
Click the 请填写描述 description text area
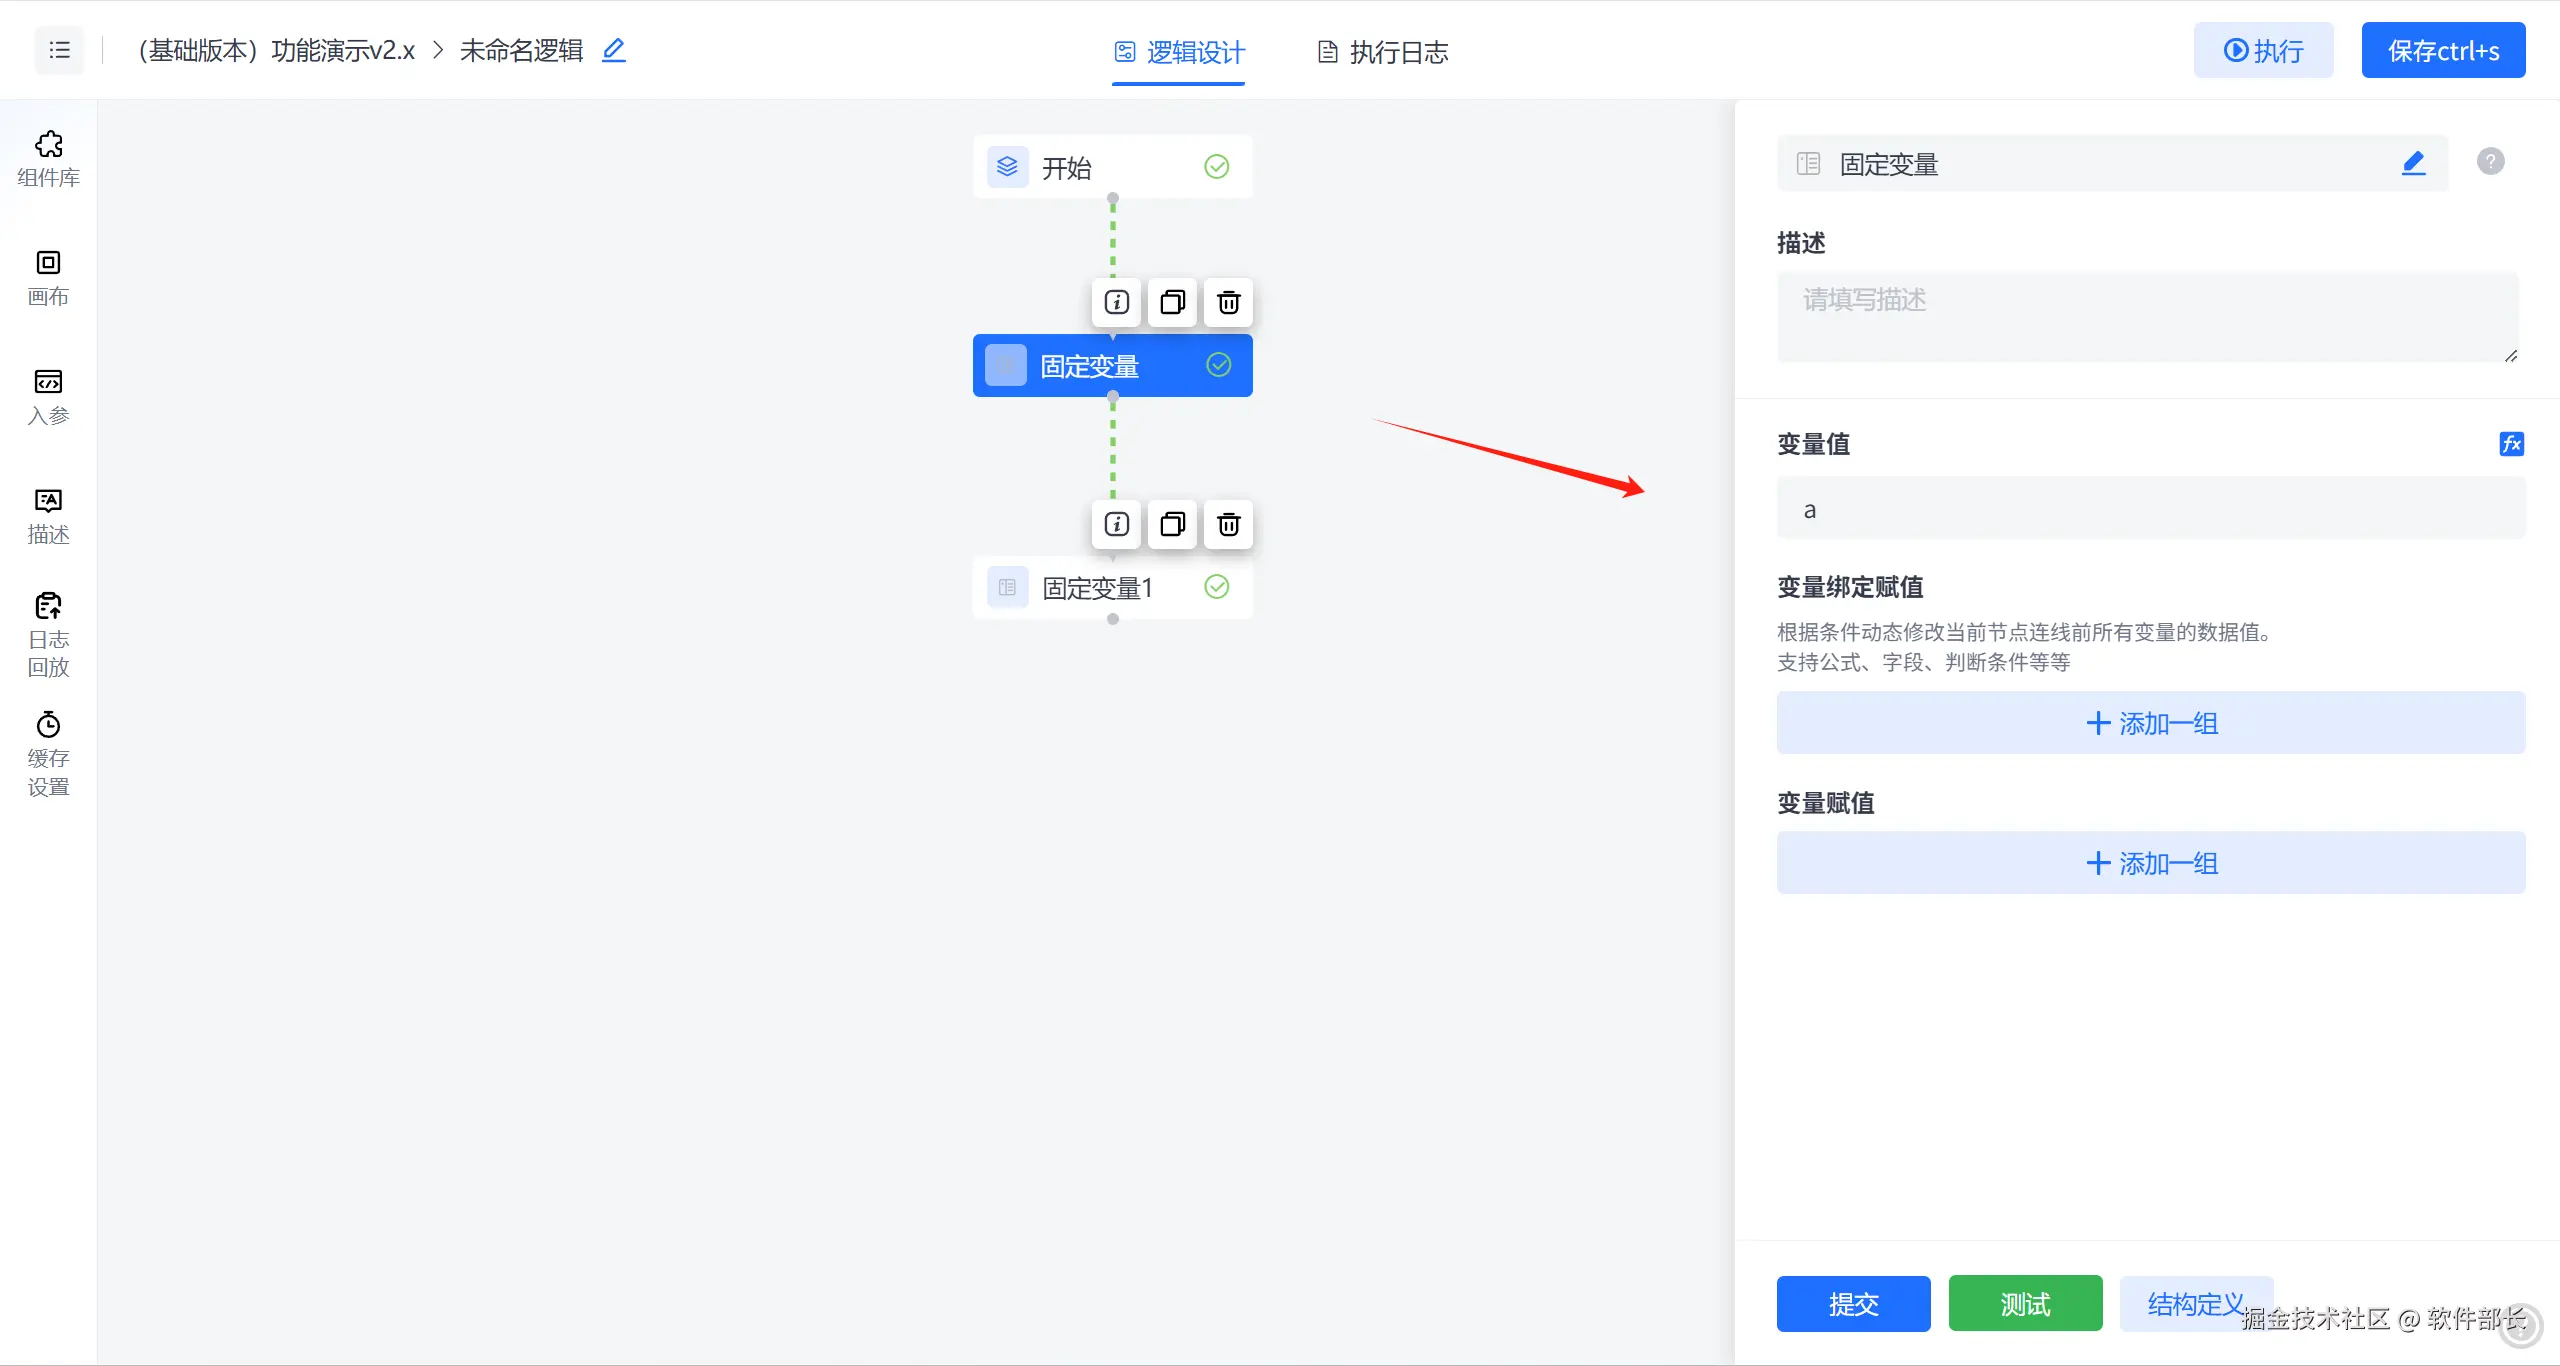coord(2146,316)
